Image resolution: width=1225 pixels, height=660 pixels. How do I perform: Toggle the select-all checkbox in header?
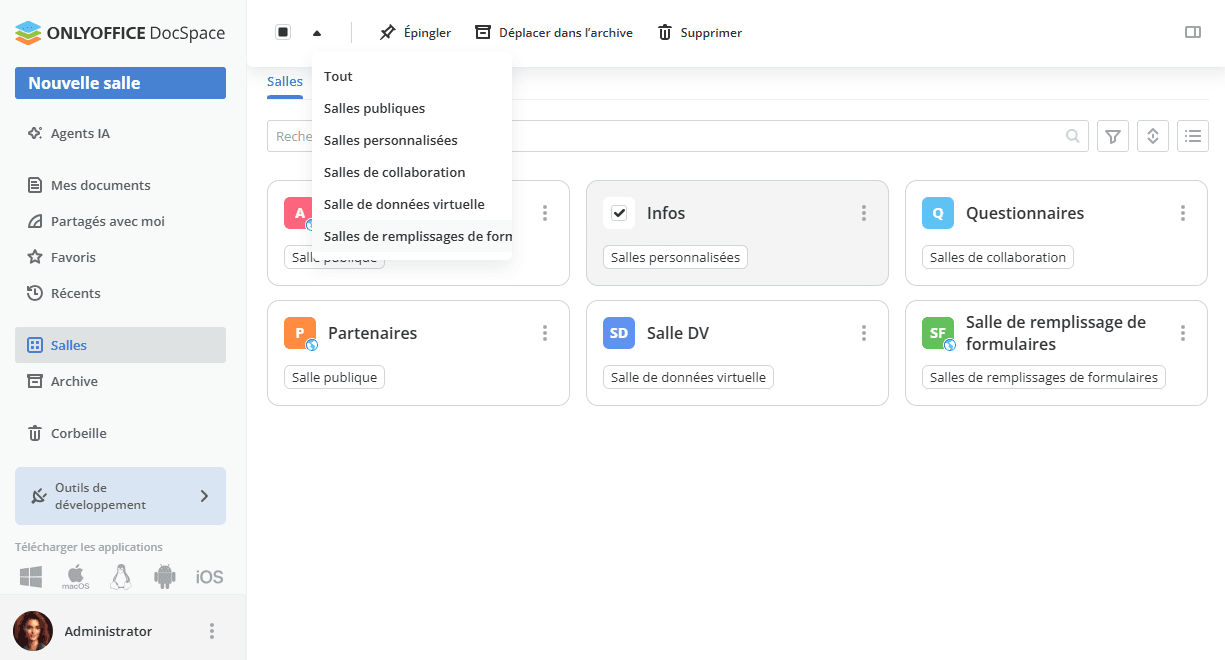click(x=283, y=32)
